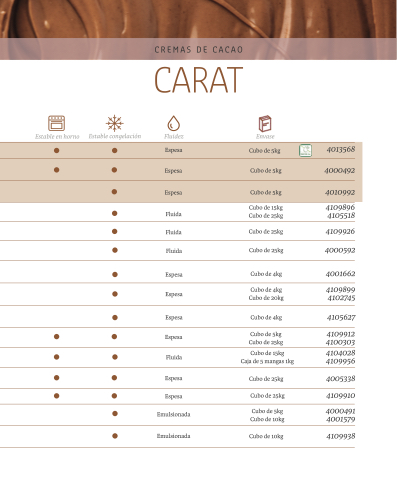
Task: Click the freezing-stable dot in the 4010992 row
Action: [114, 192]
